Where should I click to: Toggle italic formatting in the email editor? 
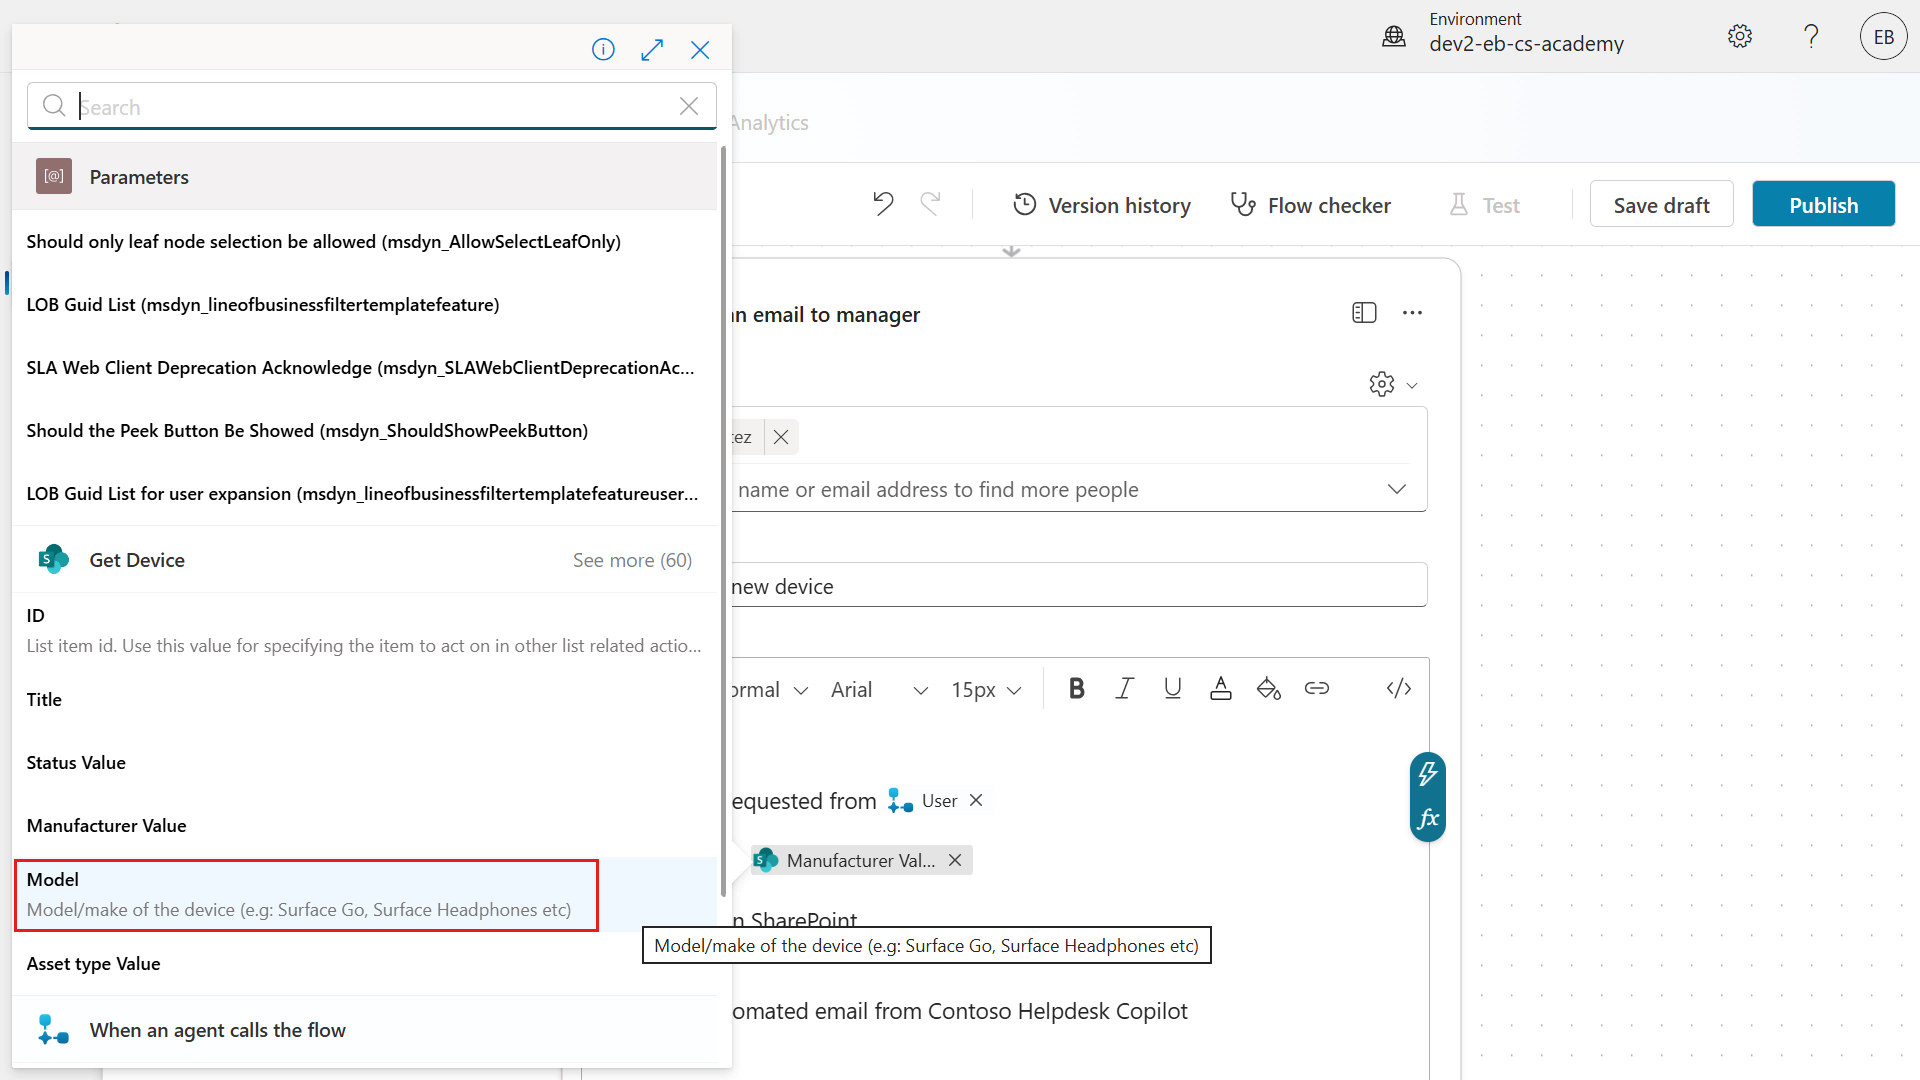(x=1124, y=688)
